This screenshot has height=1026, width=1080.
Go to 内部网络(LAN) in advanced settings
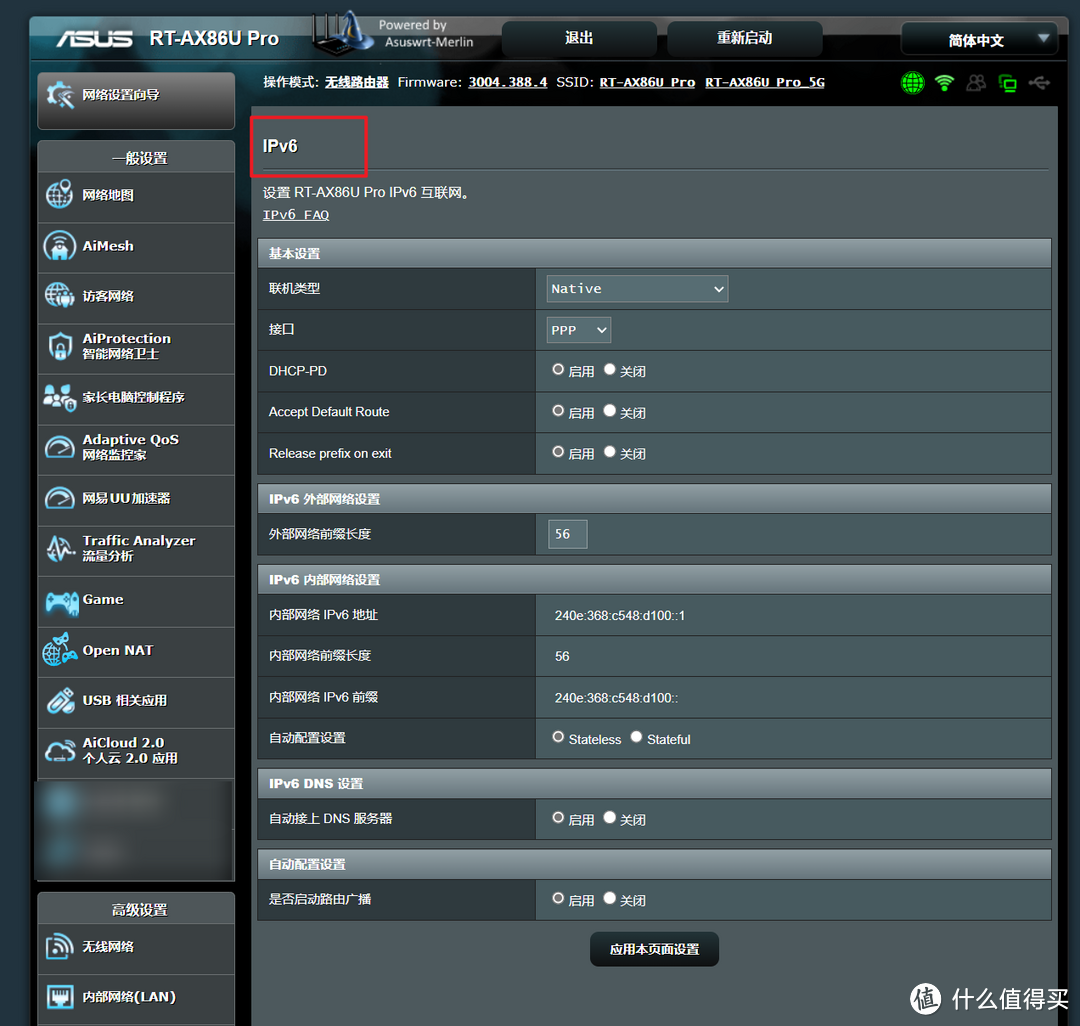[x=128, y=997]
